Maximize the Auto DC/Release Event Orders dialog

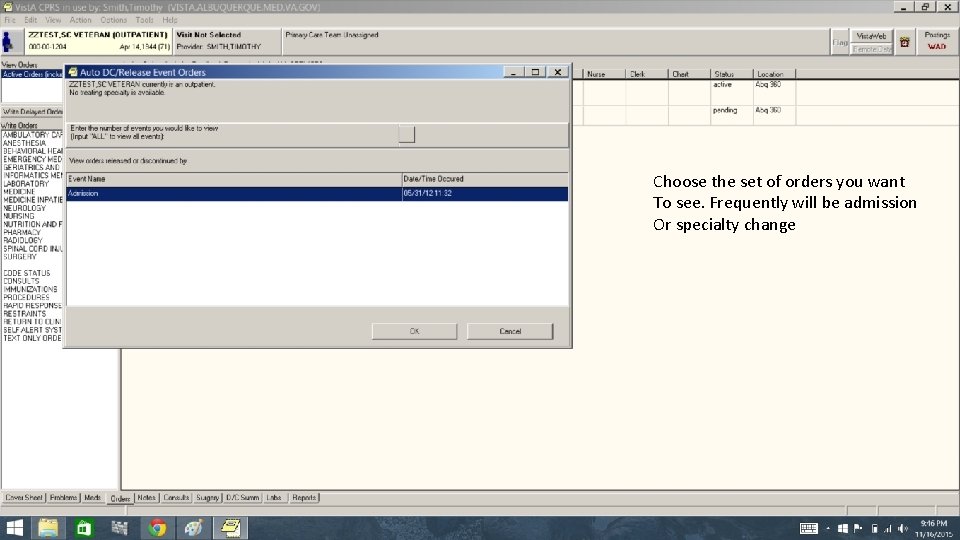click(x=535, y=72)
